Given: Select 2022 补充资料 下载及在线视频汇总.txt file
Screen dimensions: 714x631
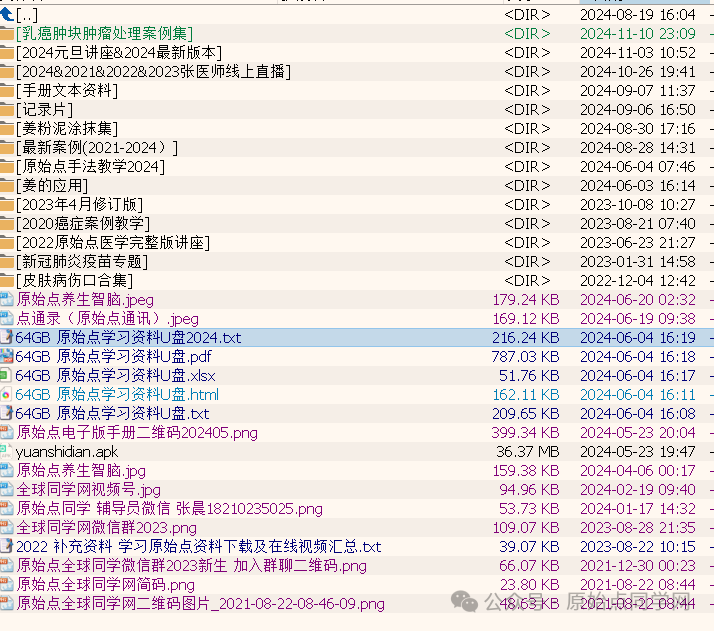Looking at the screenshot, I should click(x=198, y=547).
